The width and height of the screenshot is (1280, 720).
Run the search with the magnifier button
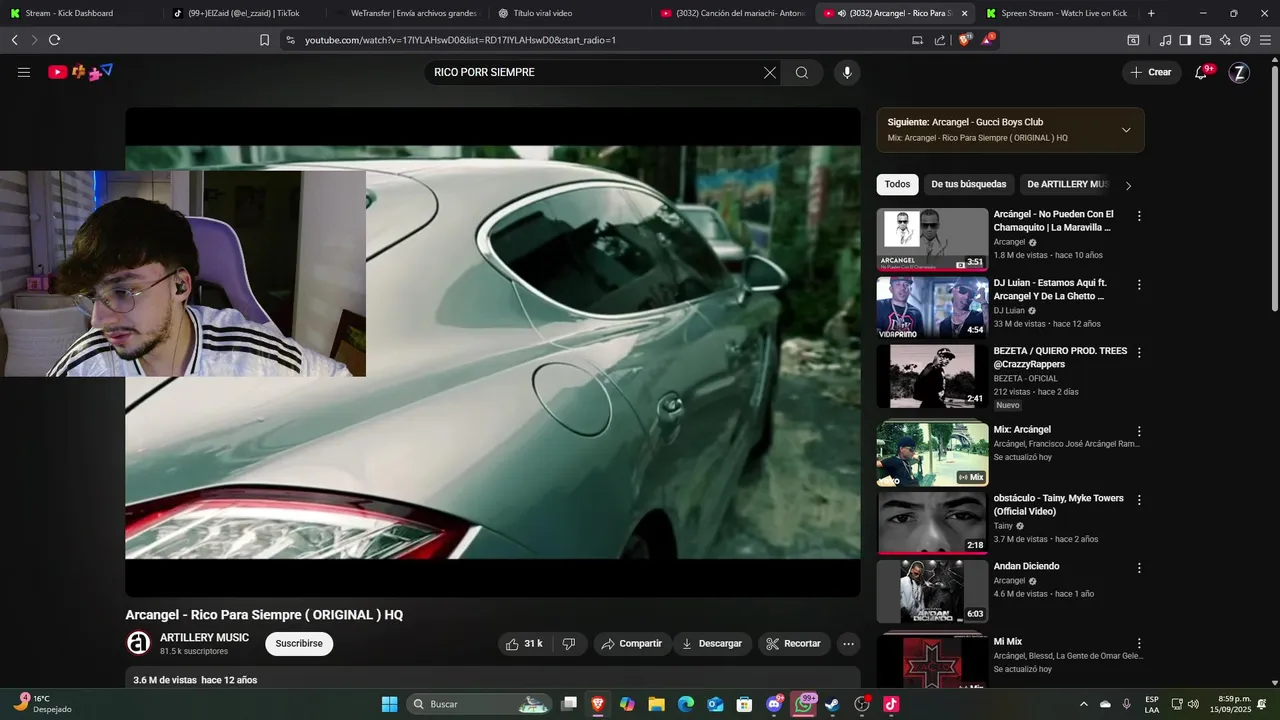pyautogui.click(x=802, y=72)
